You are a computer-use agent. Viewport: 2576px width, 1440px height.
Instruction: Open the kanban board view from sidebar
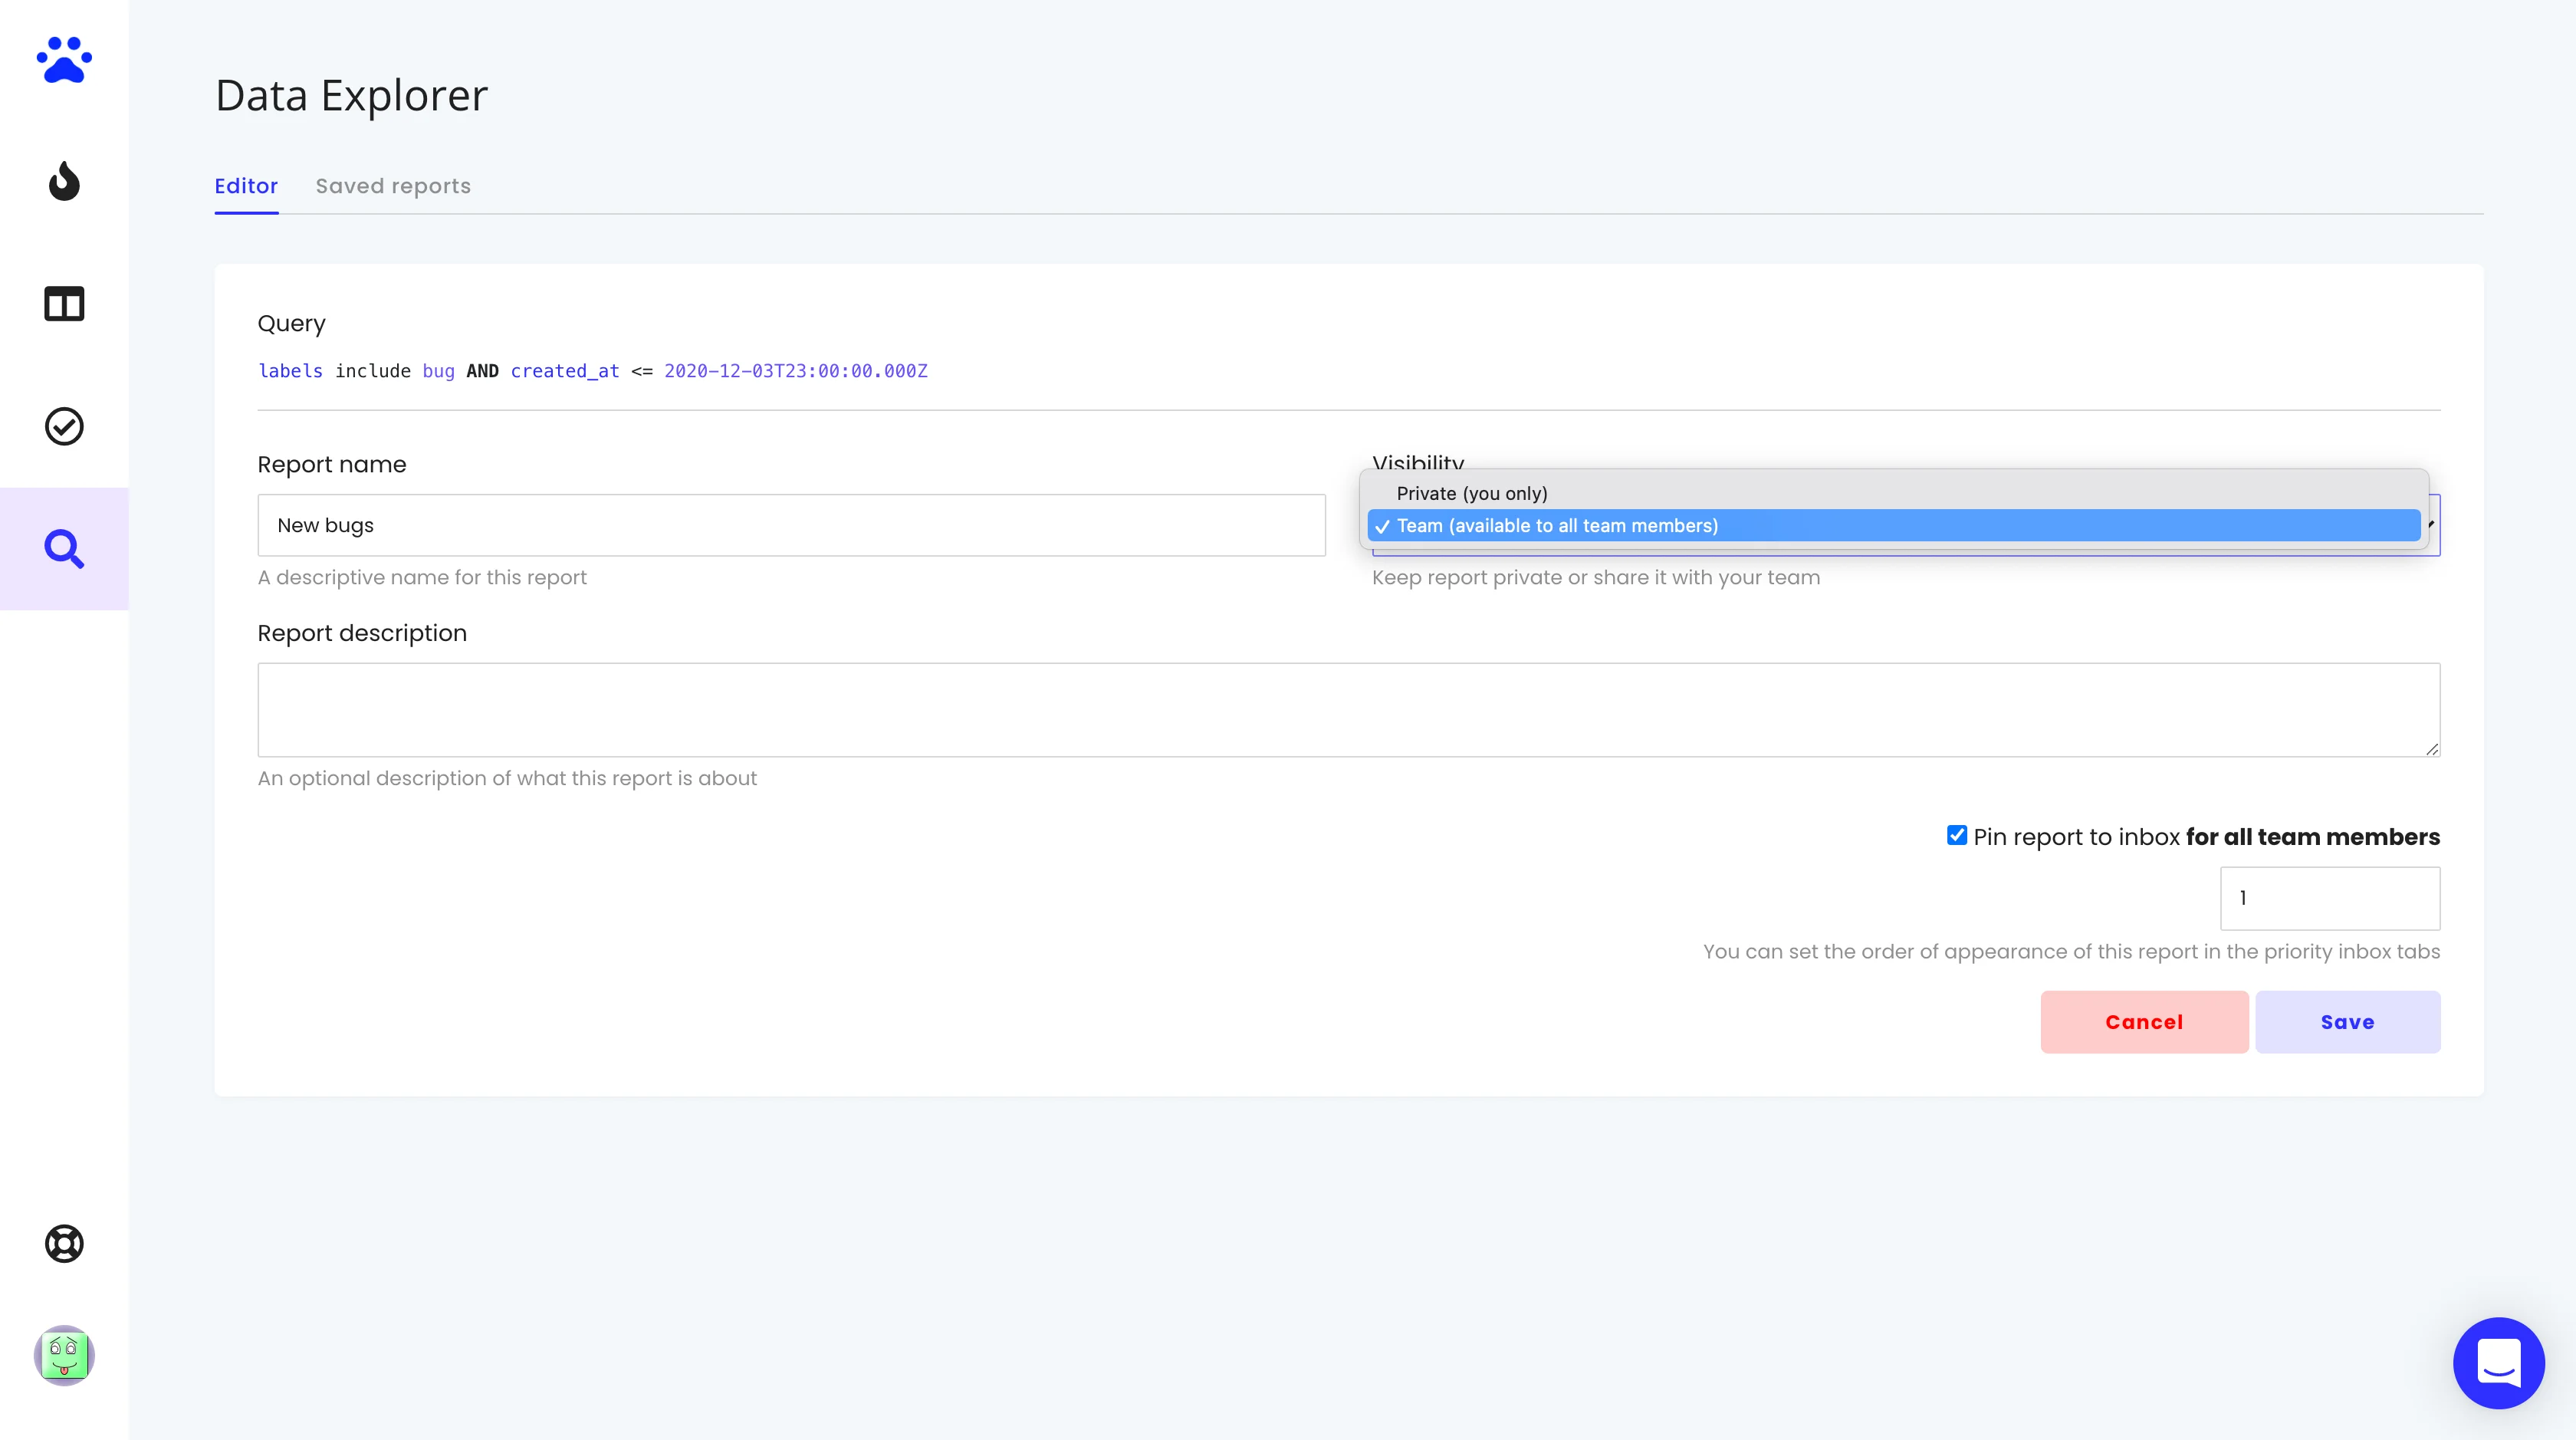click(64, 304)
